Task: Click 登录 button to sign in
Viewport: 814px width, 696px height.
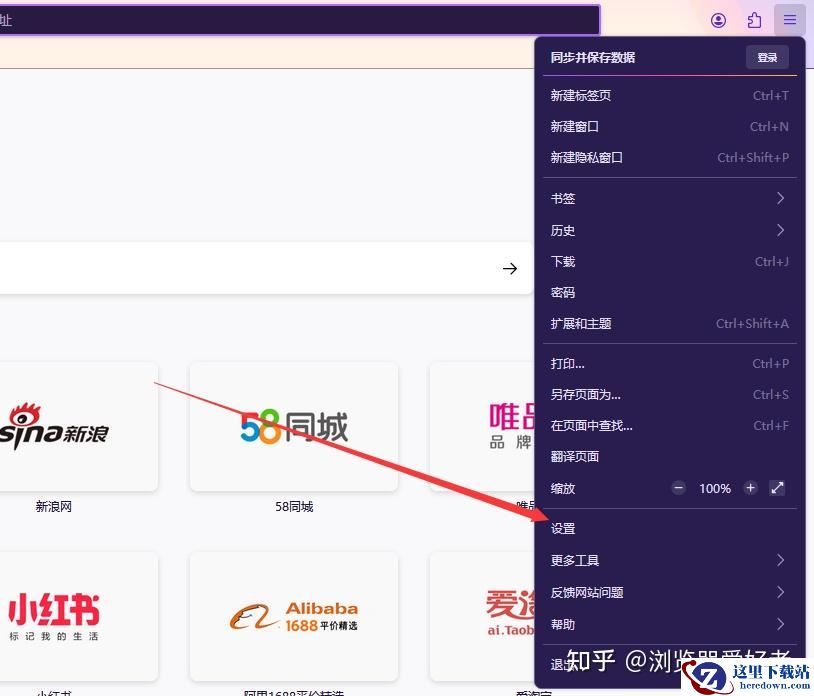Action: (x=767, y=58)
